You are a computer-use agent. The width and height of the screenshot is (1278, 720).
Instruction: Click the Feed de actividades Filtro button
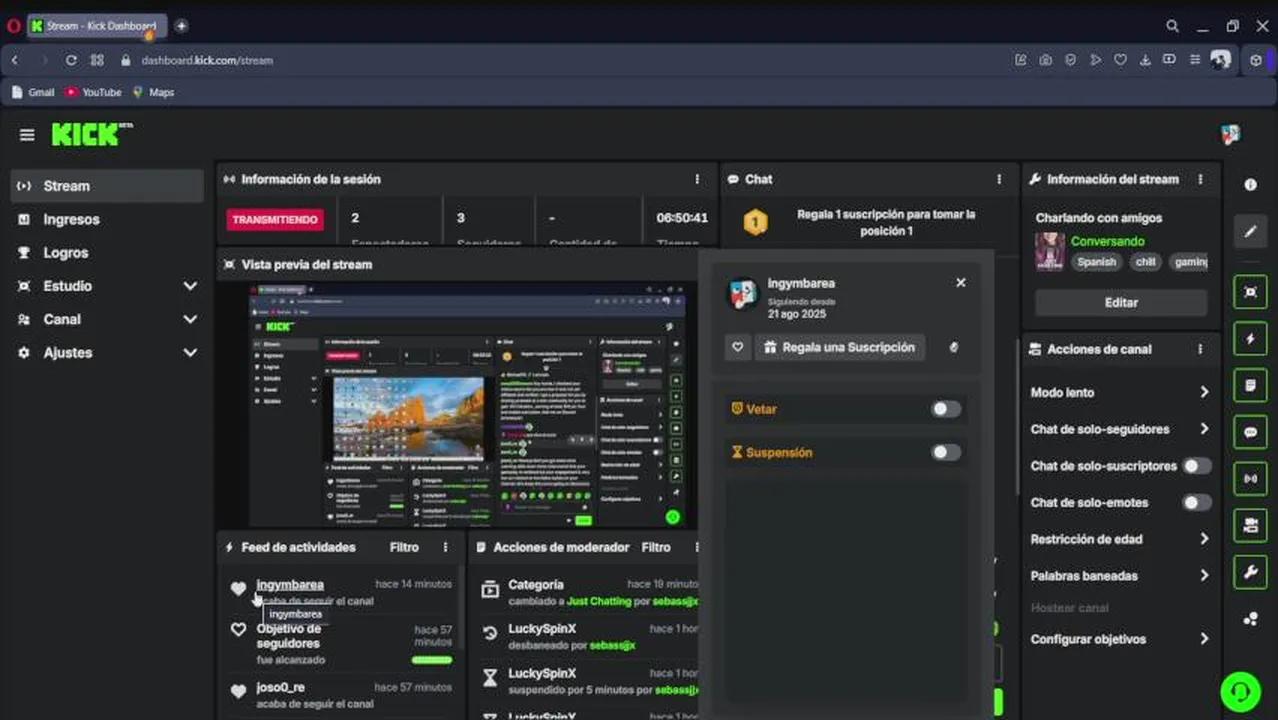tap(404, 547)
